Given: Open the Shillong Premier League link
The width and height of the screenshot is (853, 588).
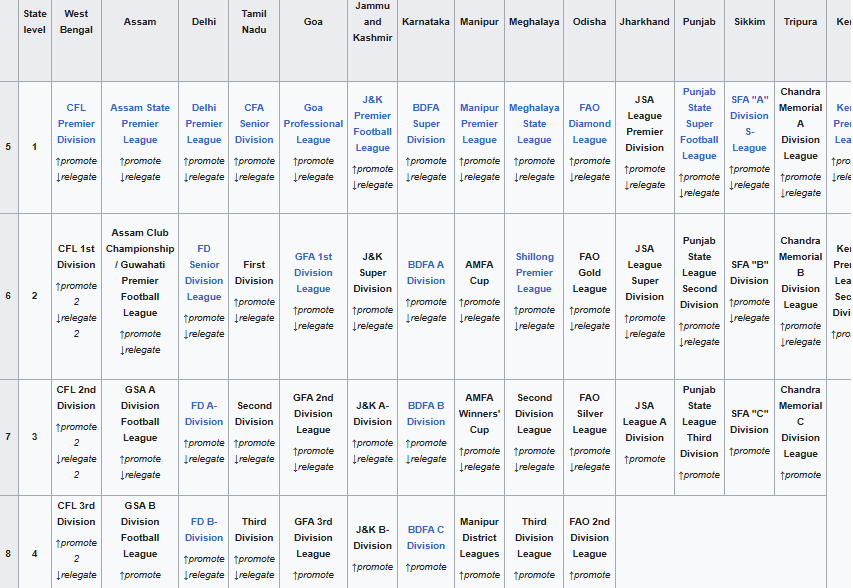Looking at the screenshot, I should tap(534, 273).
